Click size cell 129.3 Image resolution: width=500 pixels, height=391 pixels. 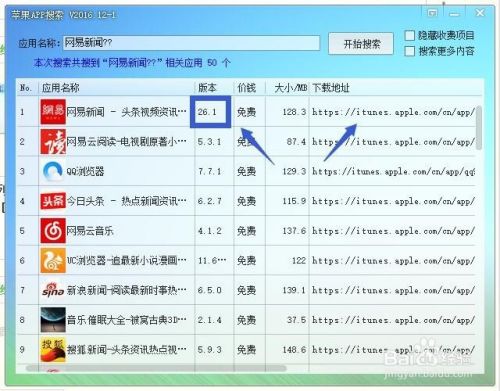(x=294, y=171)
